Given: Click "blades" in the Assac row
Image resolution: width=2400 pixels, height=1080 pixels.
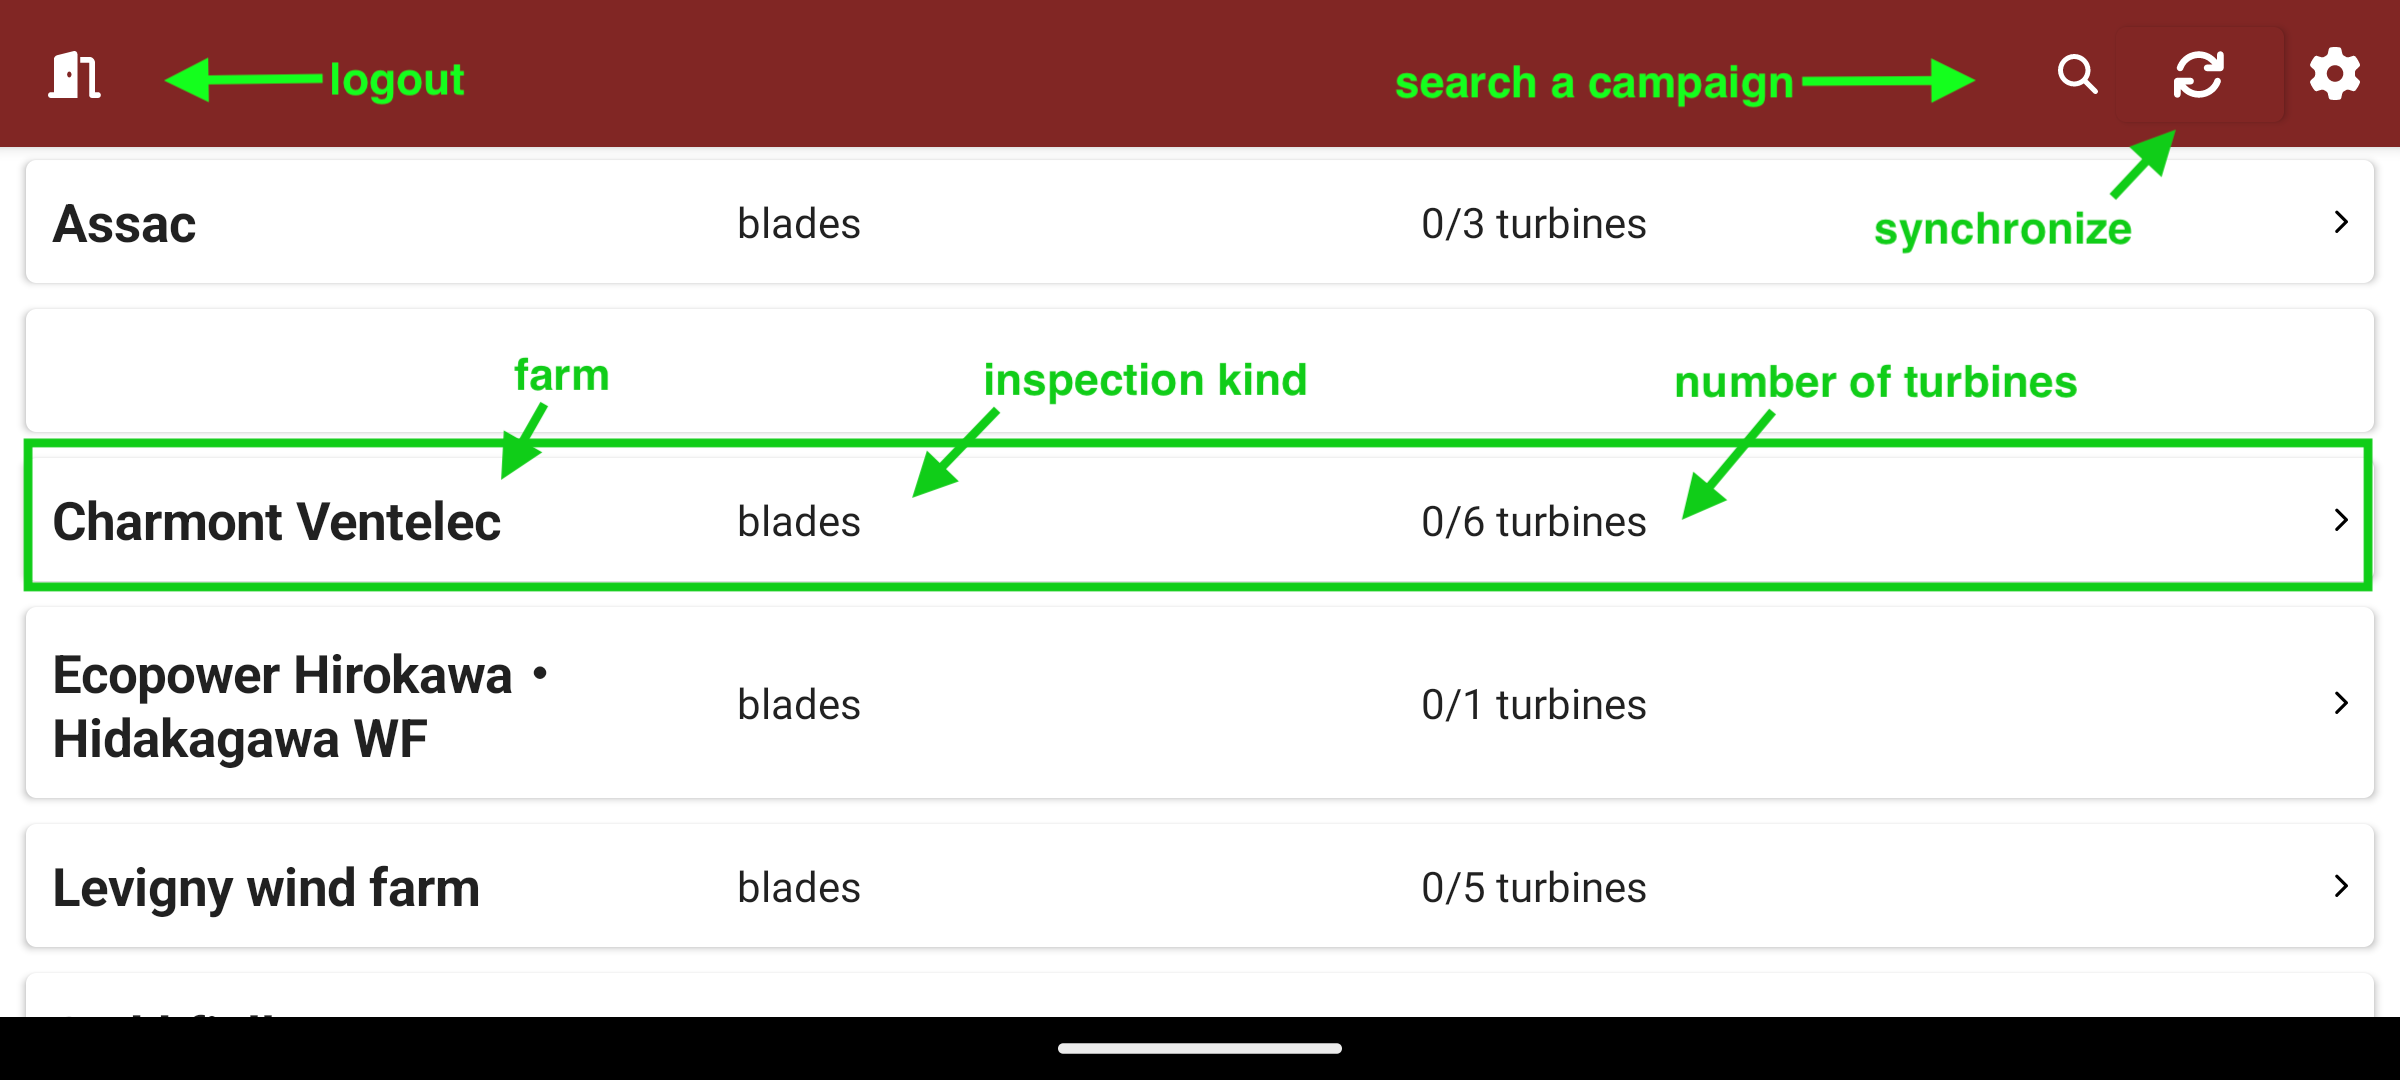Looking at the screenshot, I should point(798,224).
